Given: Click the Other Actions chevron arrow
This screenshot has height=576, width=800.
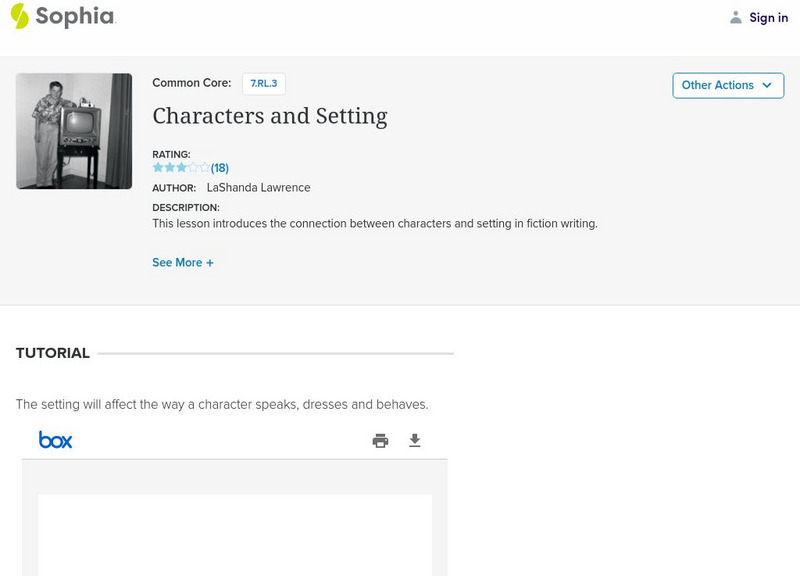Looking at the screenshot, I should 767,86.
